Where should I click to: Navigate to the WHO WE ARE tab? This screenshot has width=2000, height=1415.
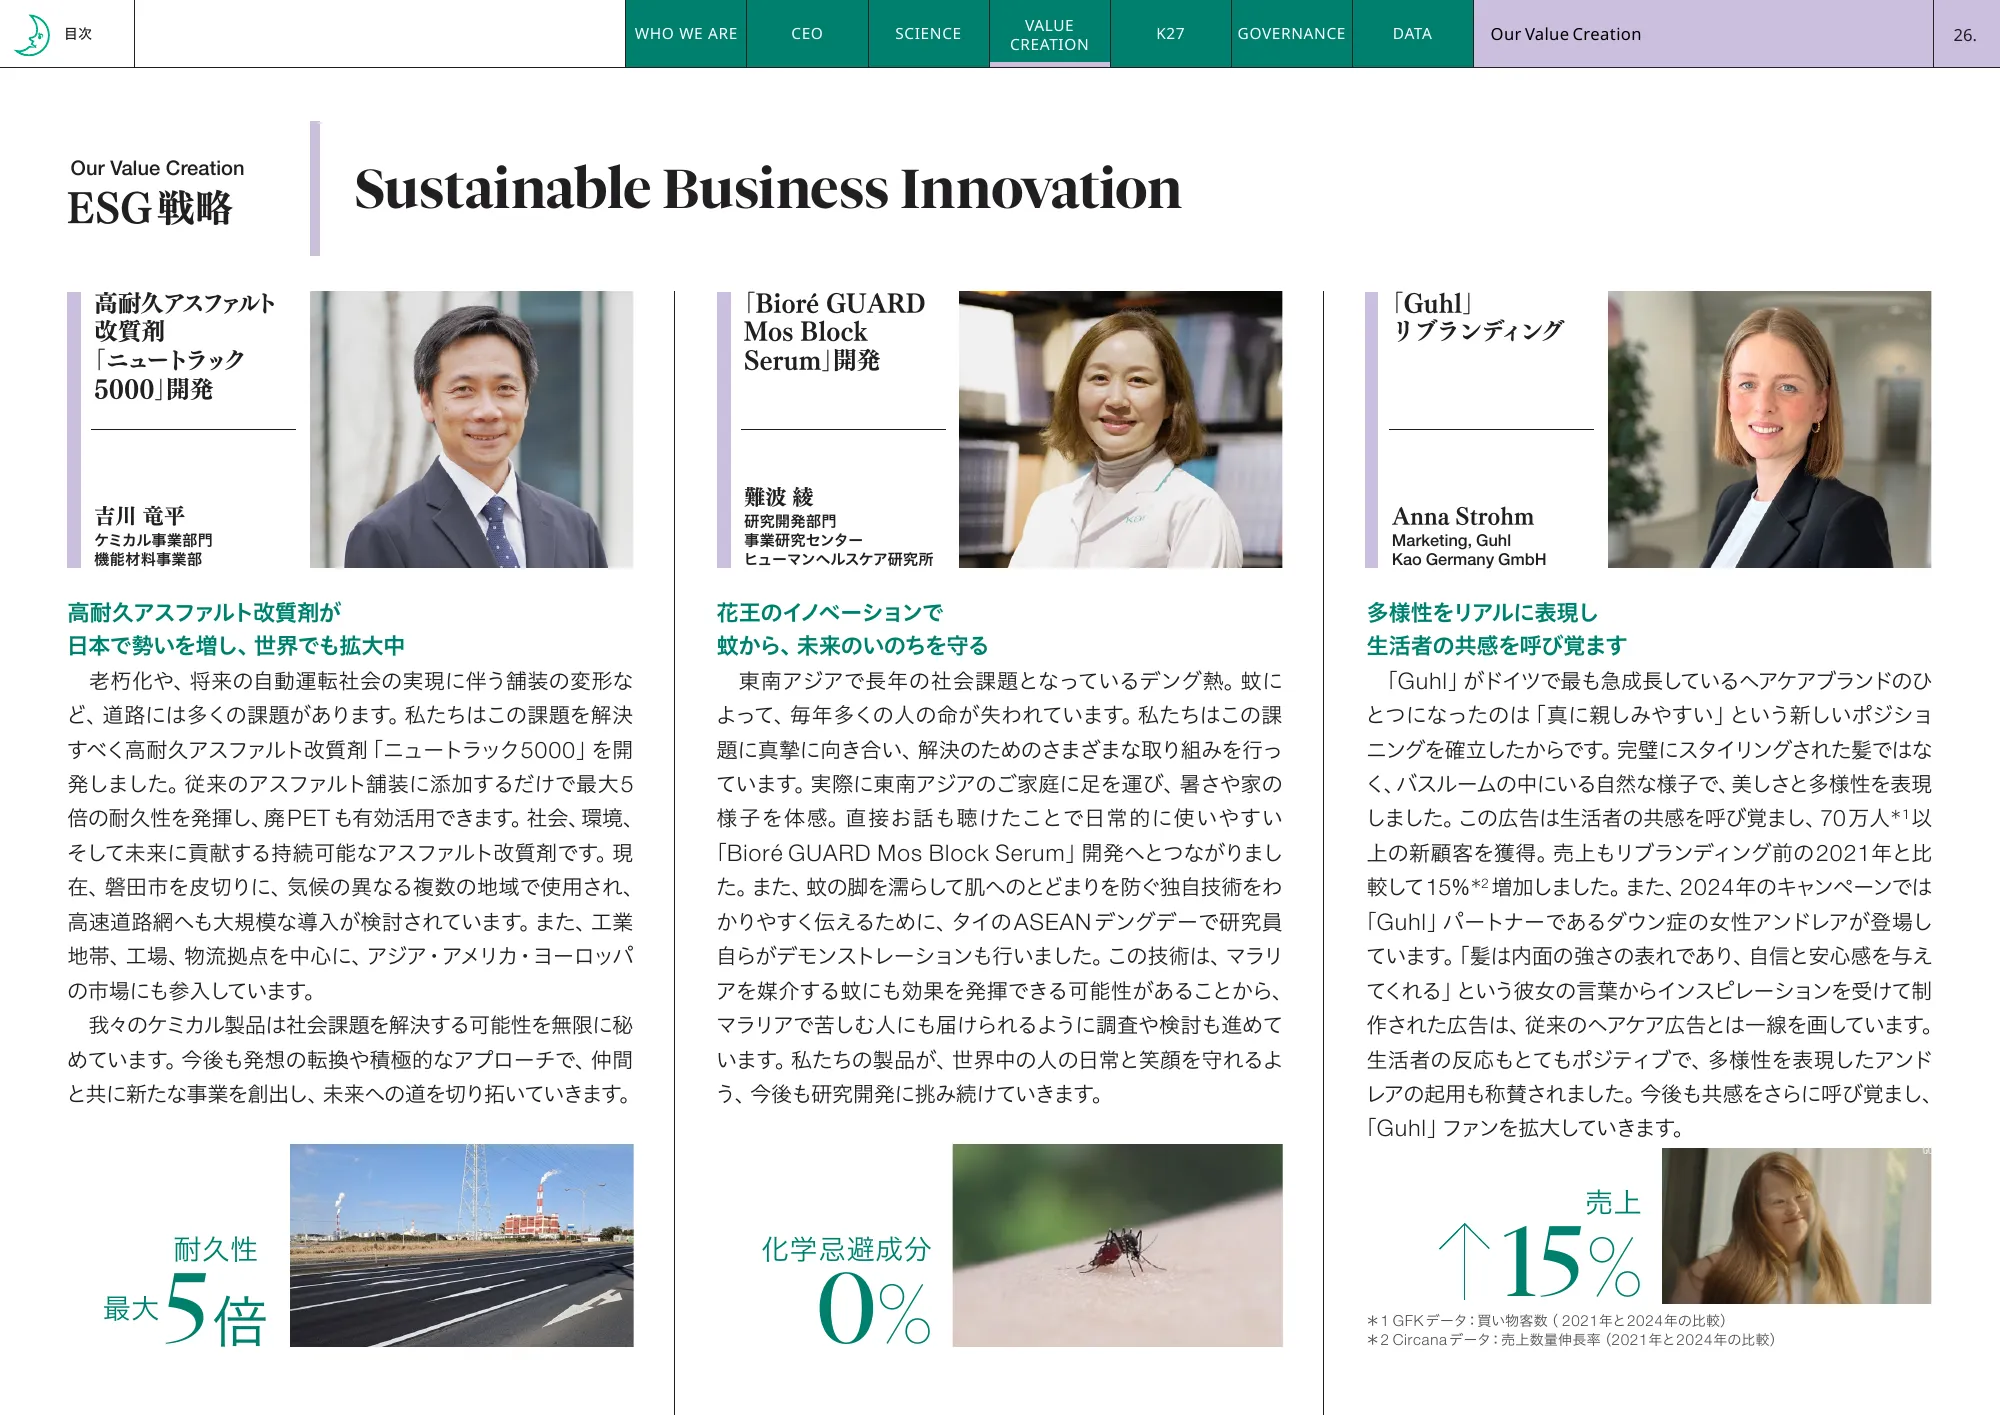[x=686, y=33]
